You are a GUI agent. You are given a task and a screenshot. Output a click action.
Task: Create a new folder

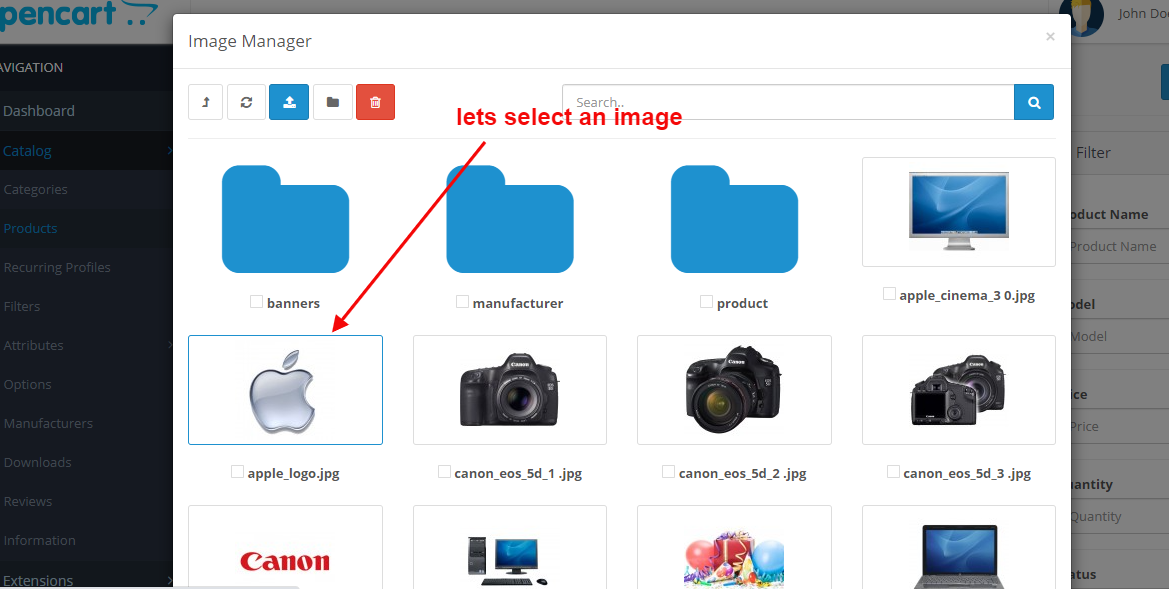[x=333, y=102]
